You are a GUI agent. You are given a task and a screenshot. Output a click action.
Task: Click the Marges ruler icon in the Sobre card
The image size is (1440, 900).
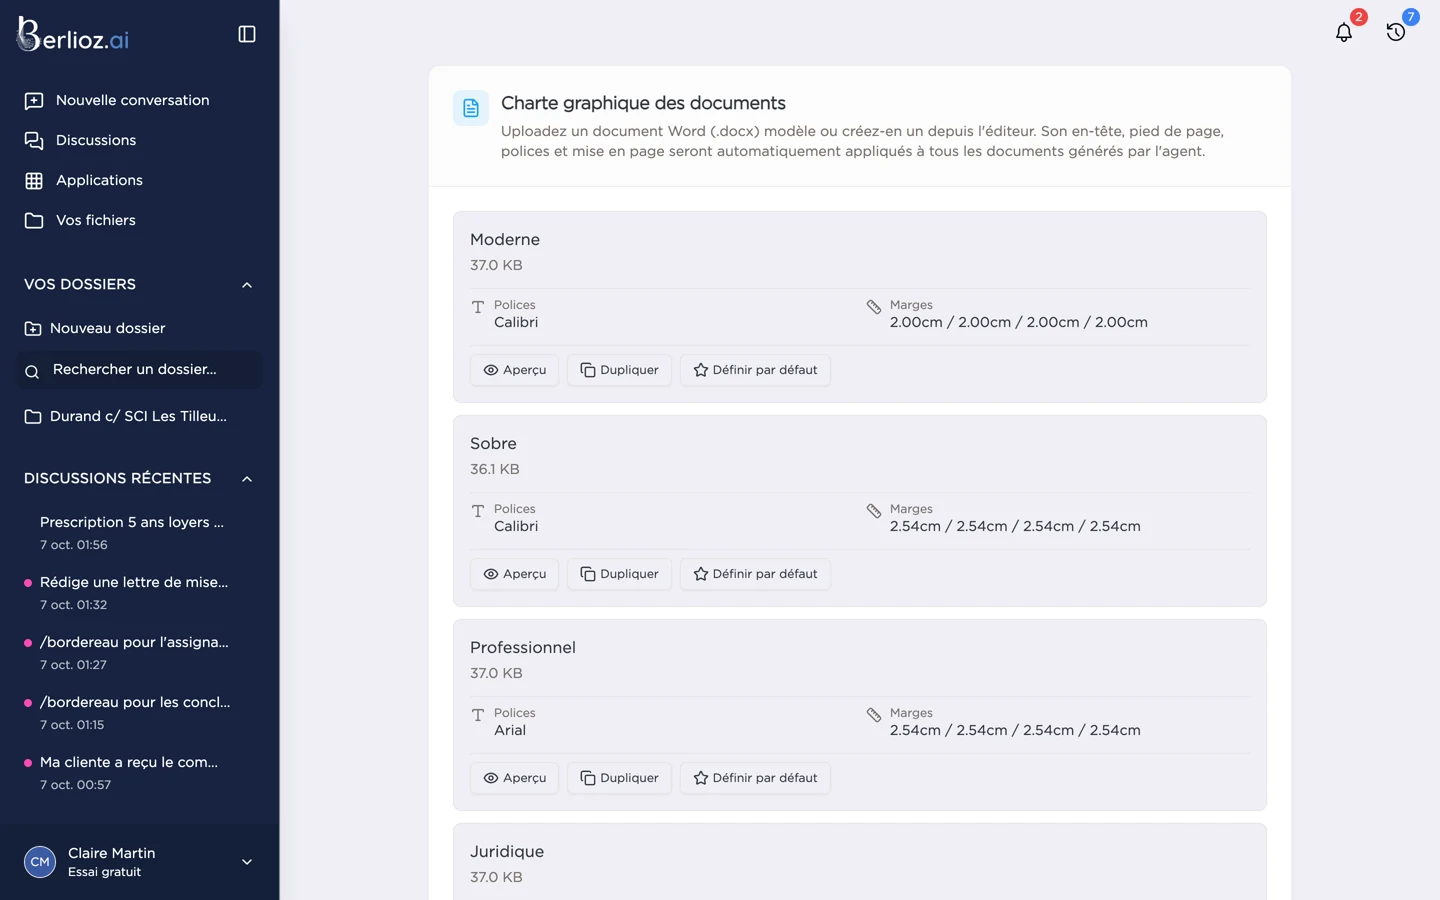click(874, 511)
